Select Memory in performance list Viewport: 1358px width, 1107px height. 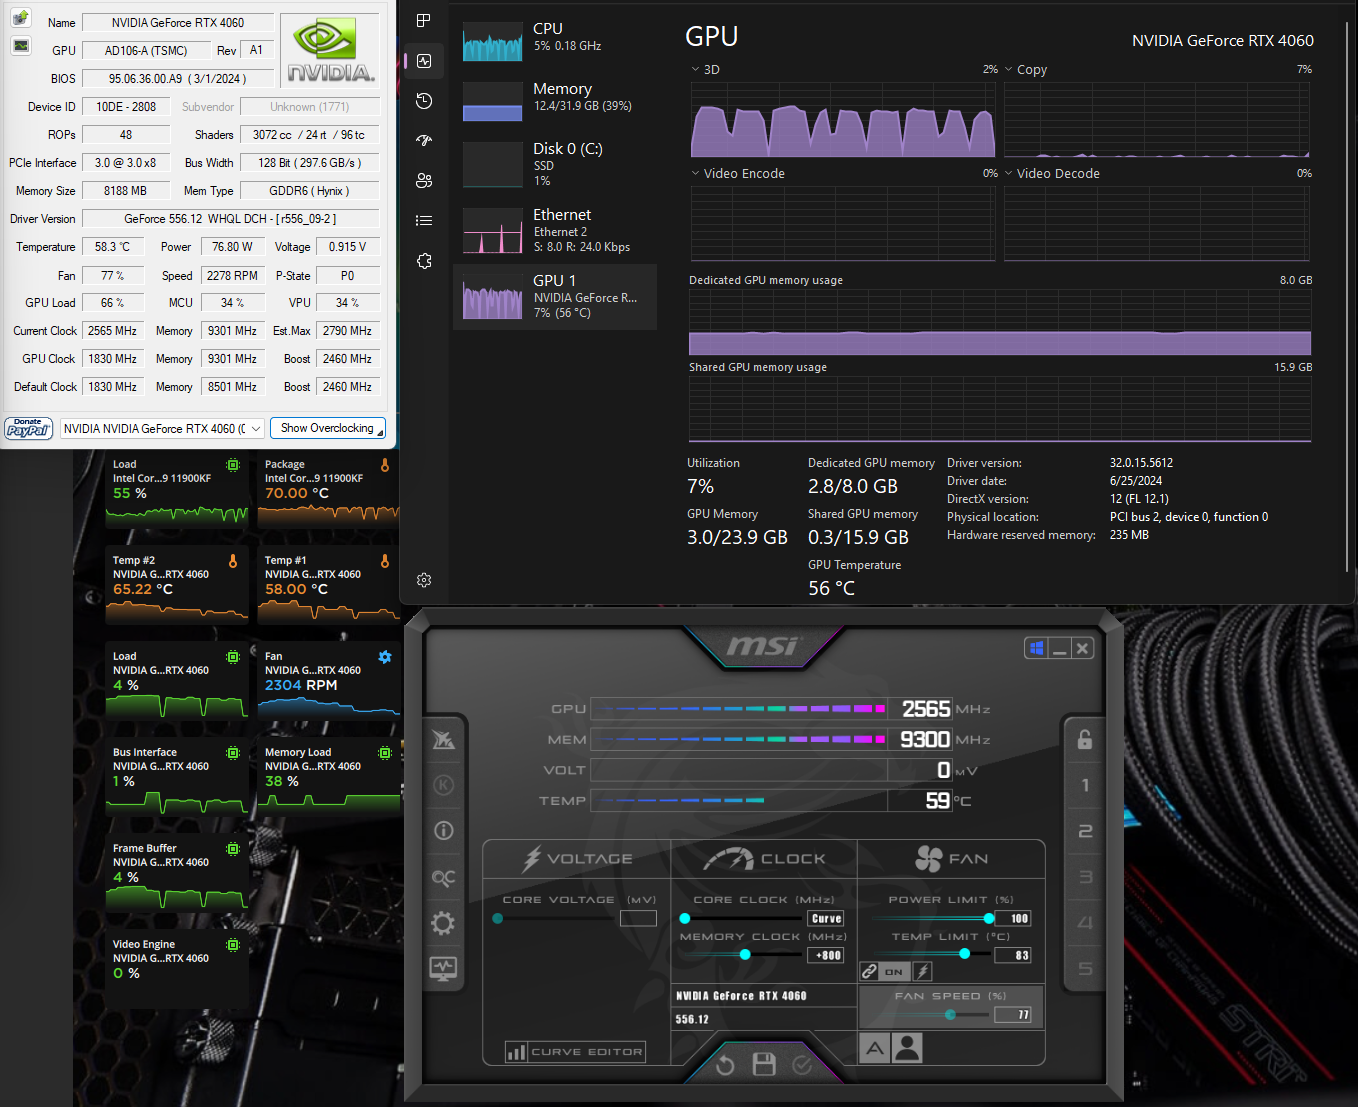coord(555,100)
